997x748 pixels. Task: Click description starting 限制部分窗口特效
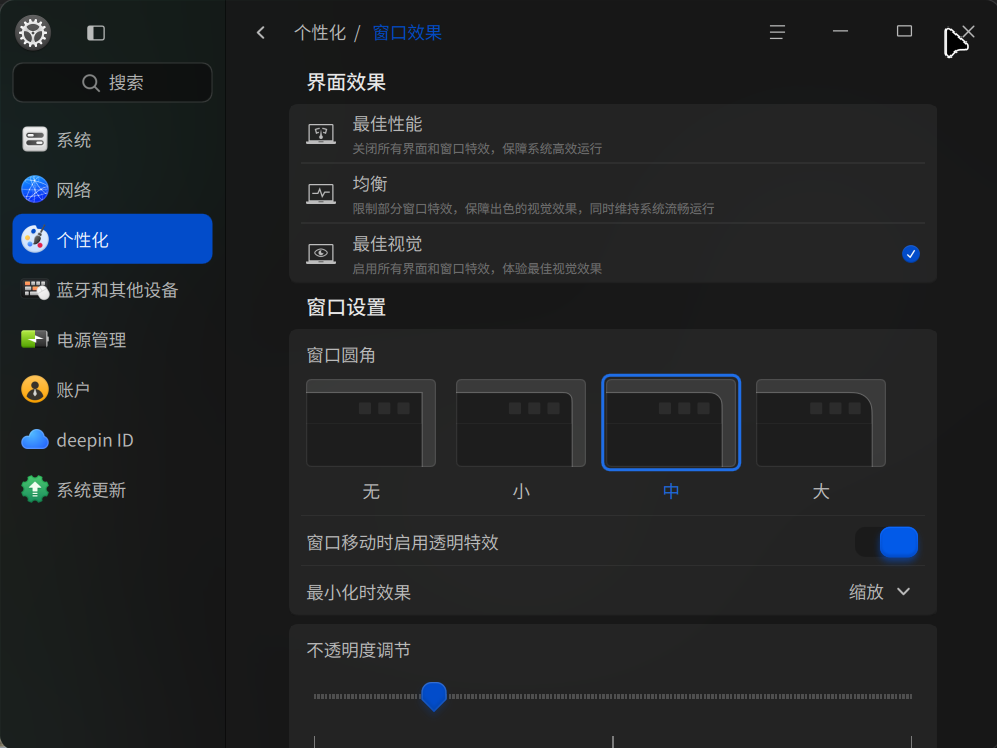click(x=533, y=209)
